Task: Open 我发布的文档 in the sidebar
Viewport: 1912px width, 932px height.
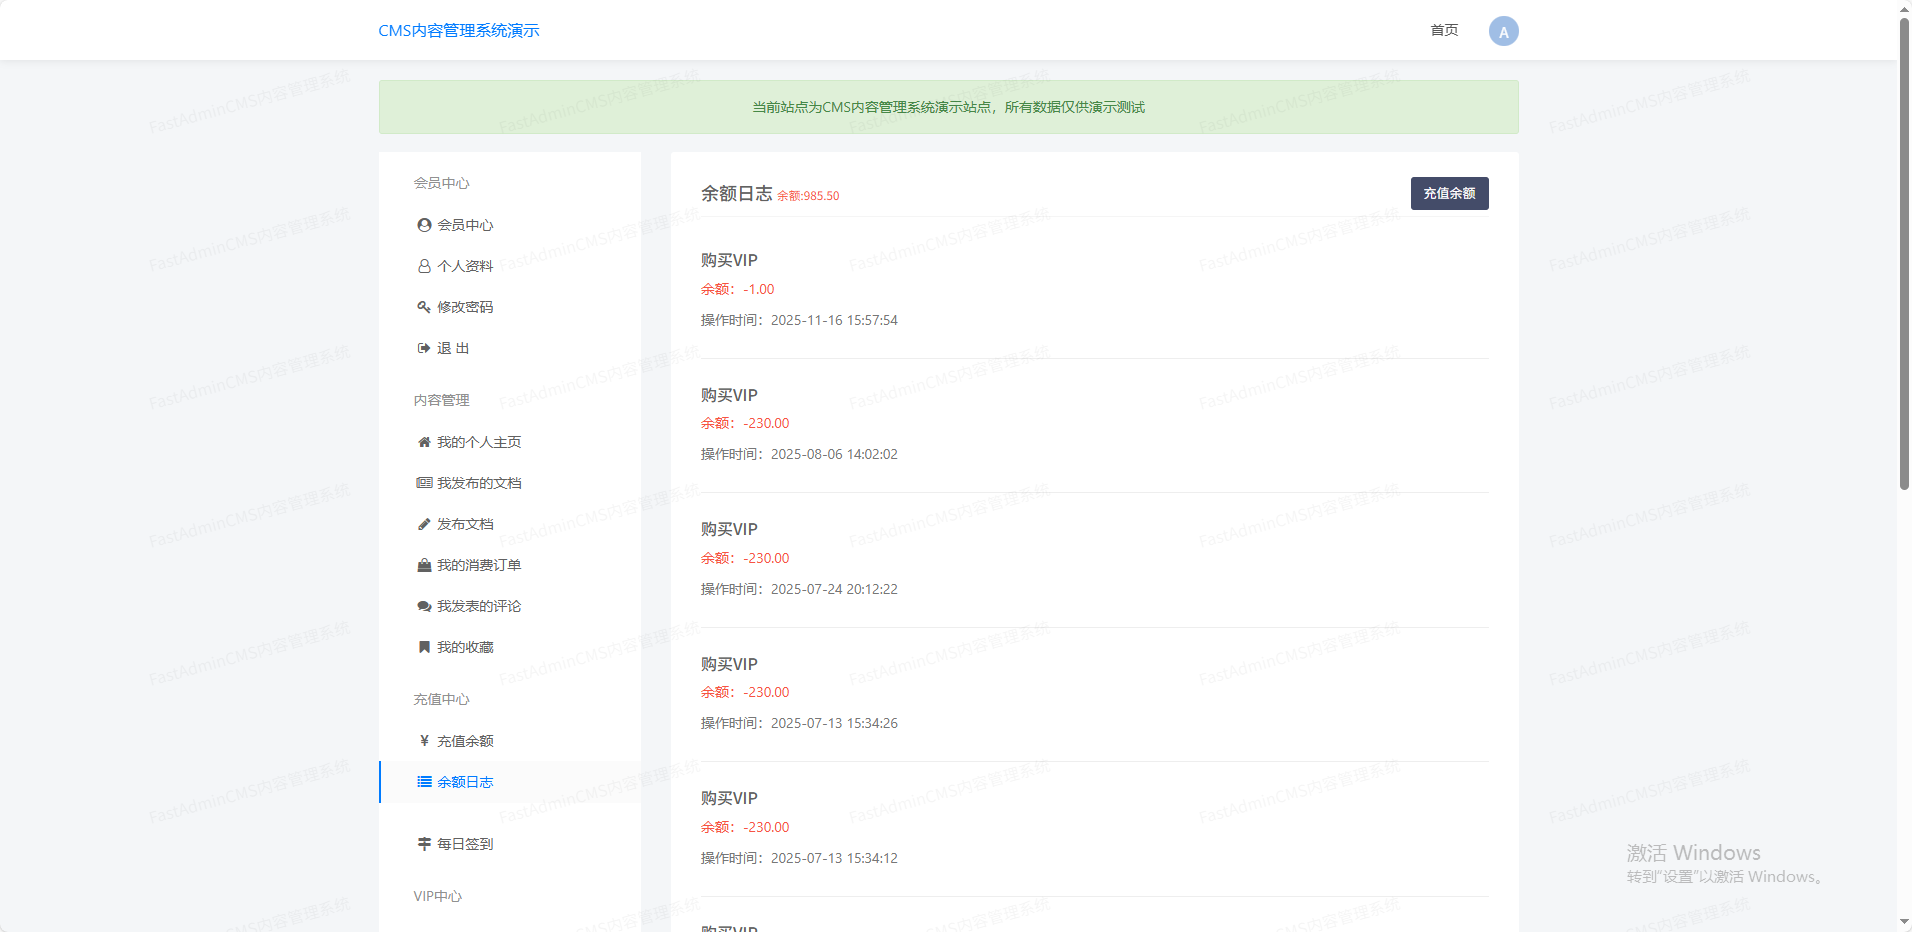Action: tap(479, 483)
